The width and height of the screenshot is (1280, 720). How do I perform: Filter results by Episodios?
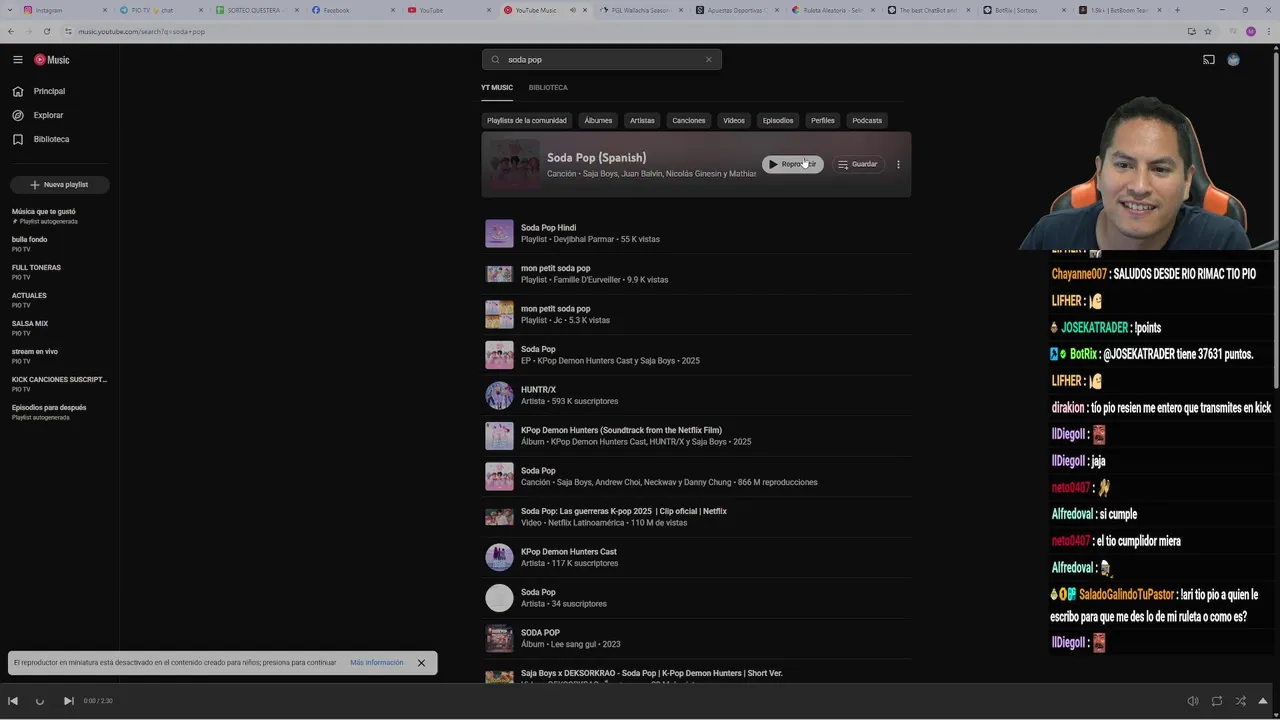778,121
